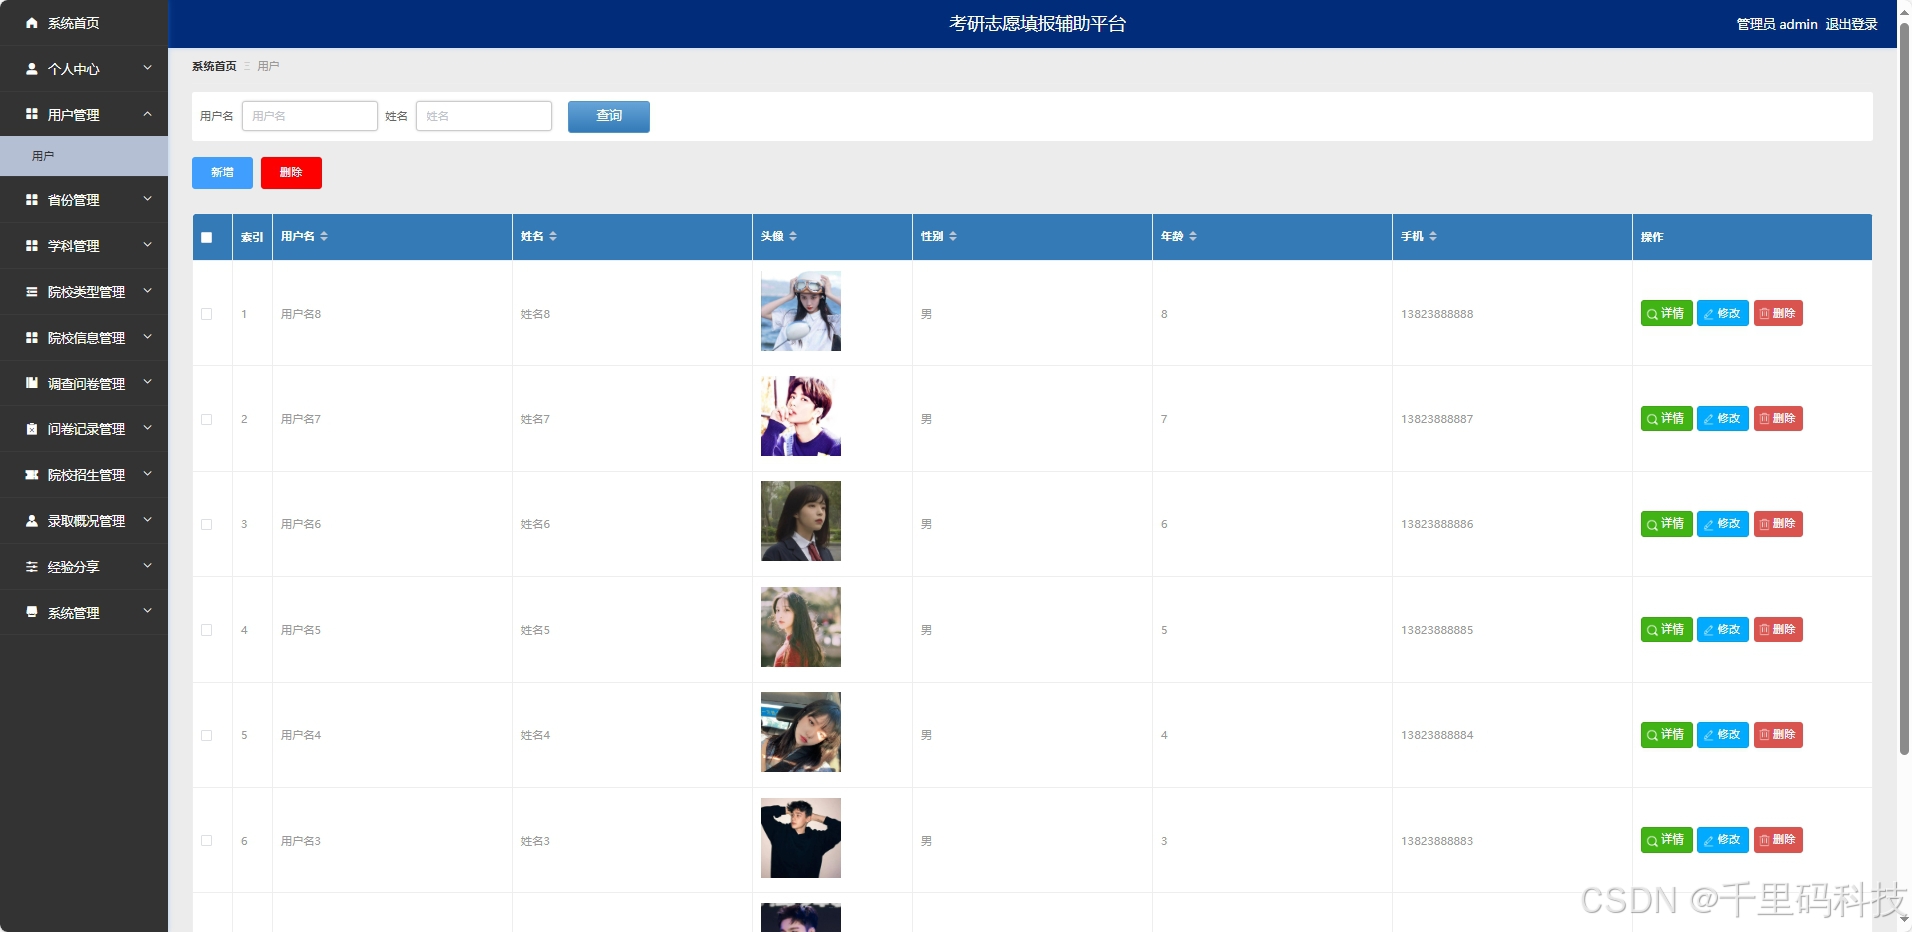
Task: Toggle the select-all checkbox in table header
Action: point(207,238)
